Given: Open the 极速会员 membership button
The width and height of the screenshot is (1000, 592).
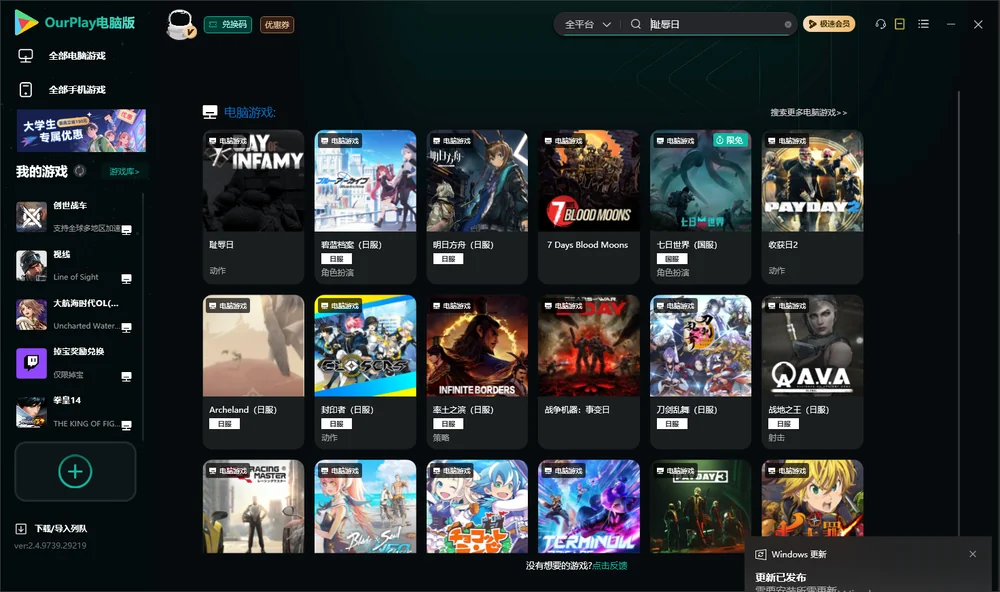Looking at the screenshot, I should (x=829, y=24).
